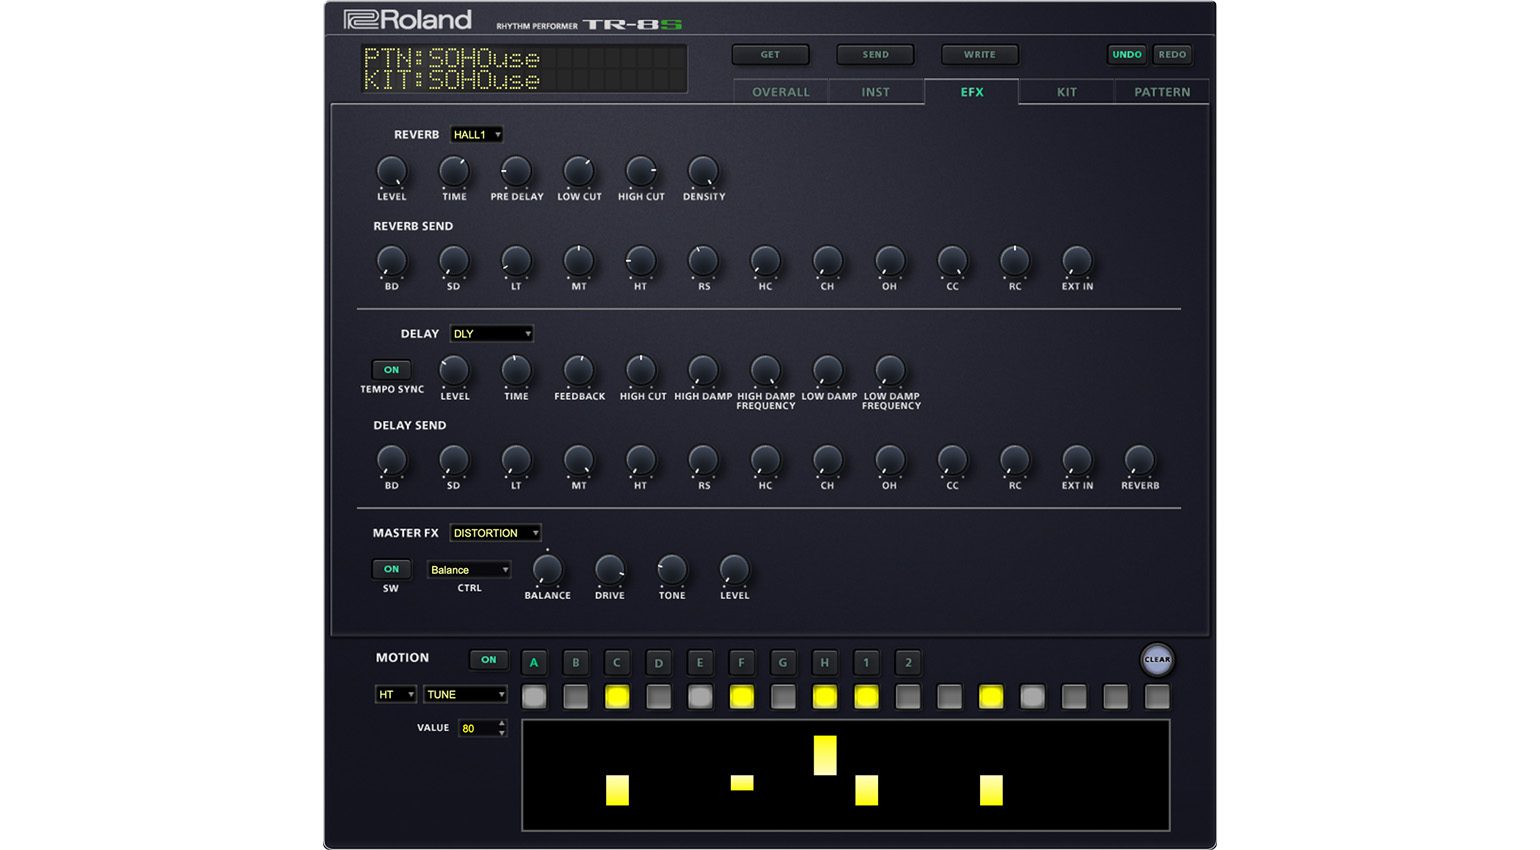Click the Delay Send REVERB knob

1139,461
